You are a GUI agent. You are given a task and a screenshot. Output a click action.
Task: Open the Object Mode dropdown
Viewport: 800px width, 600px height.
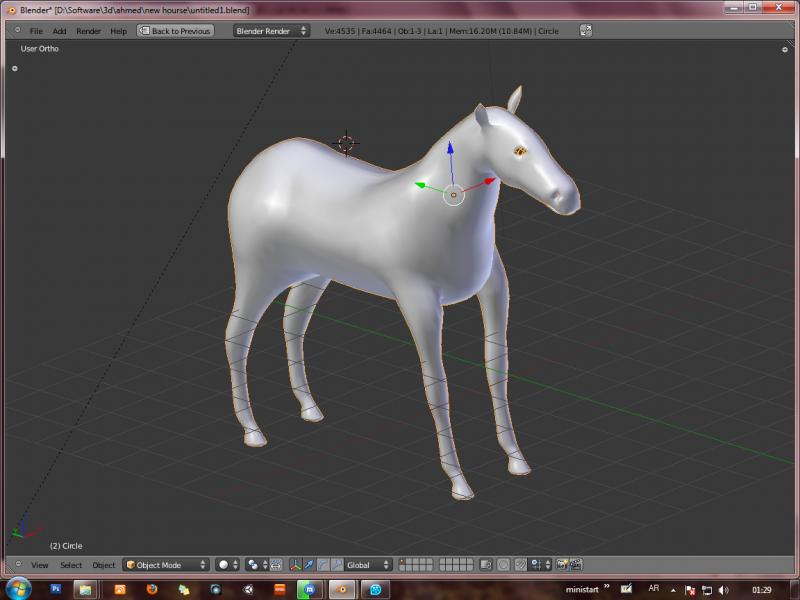165,565
